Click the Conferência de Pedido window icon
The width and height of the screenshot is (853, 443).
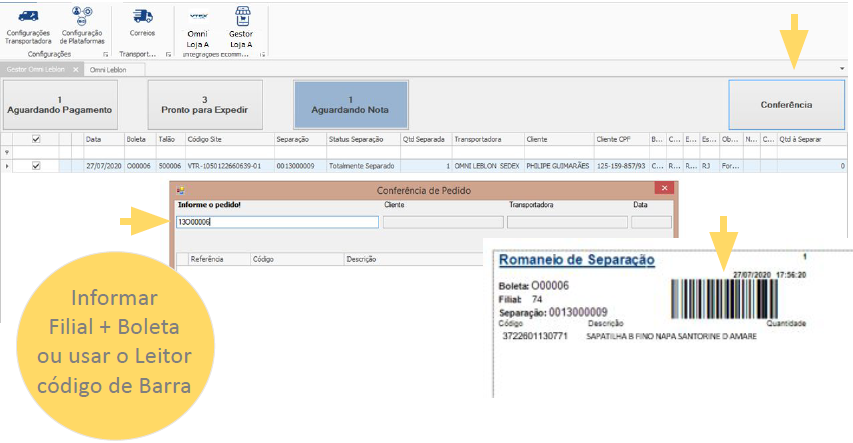179,189
